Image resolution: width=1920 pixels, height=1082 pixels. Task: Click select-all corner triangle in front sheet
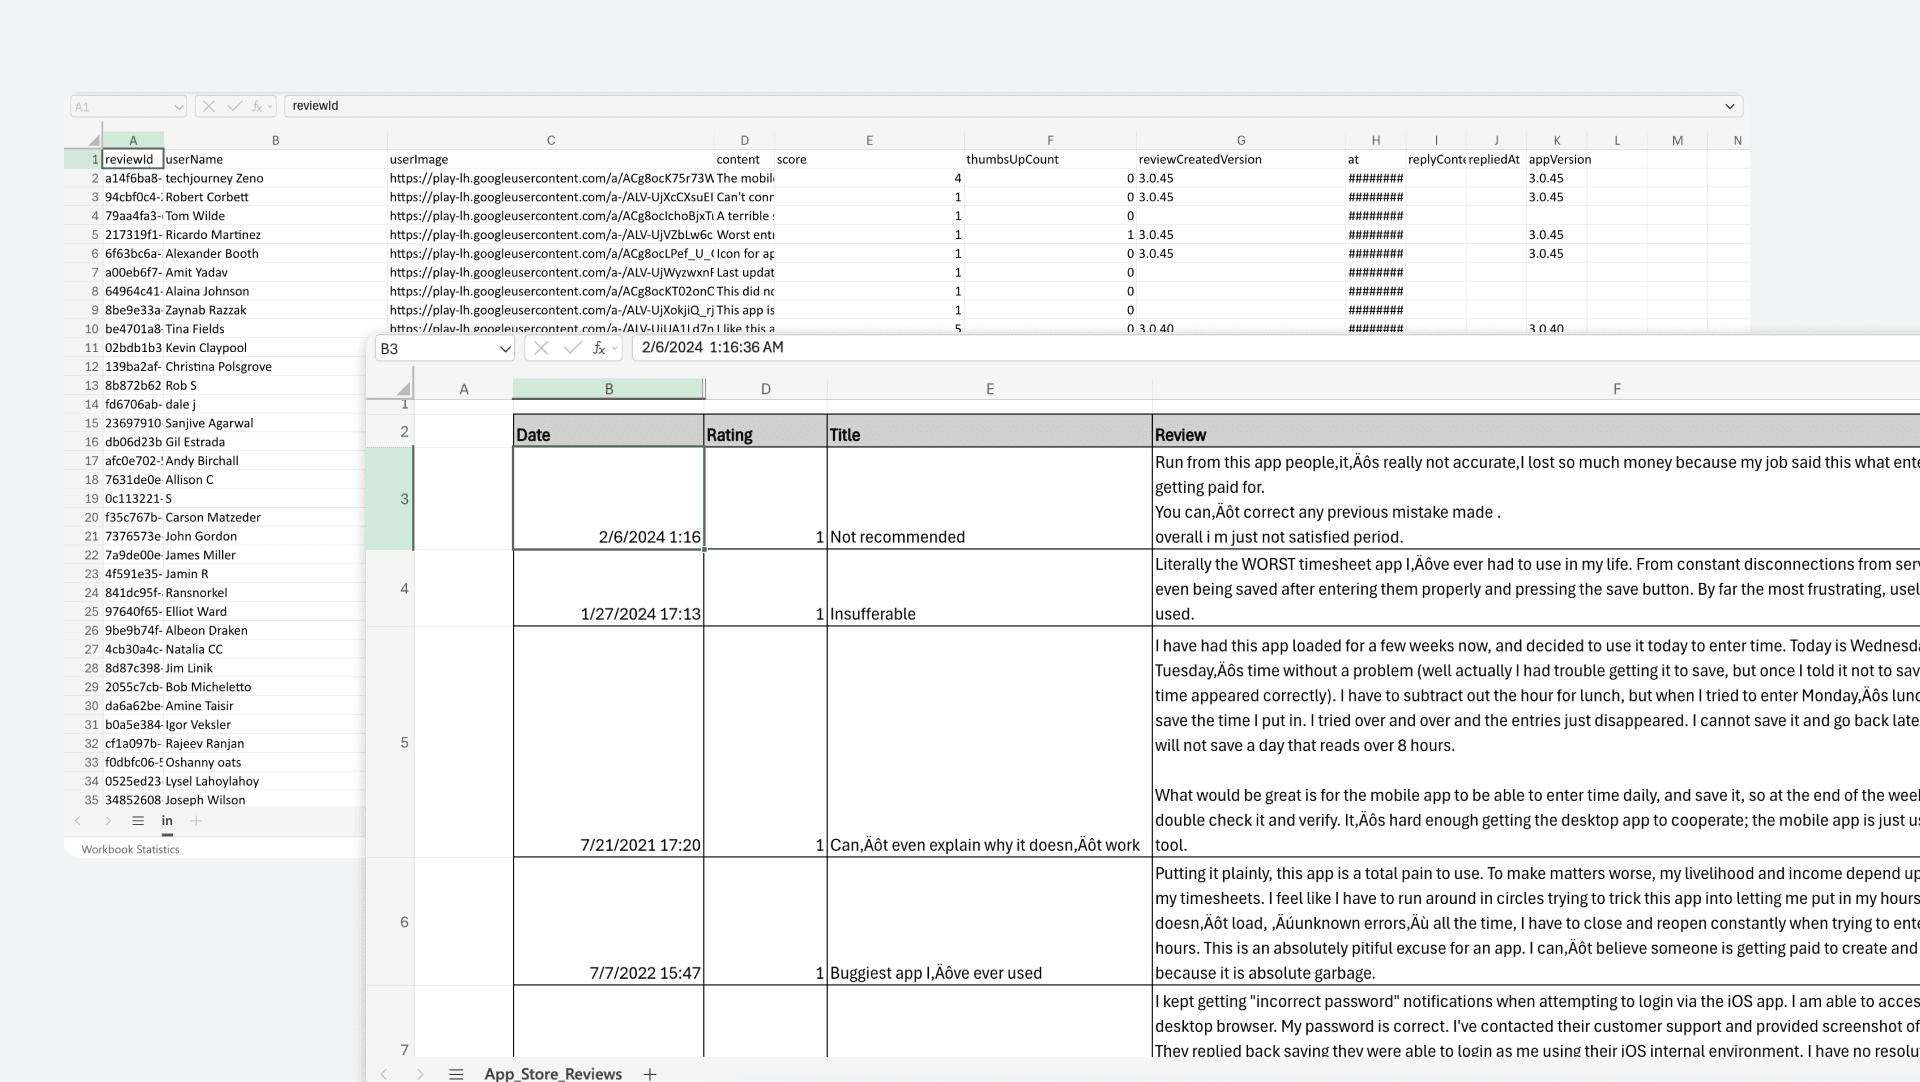tap(403, 389)
